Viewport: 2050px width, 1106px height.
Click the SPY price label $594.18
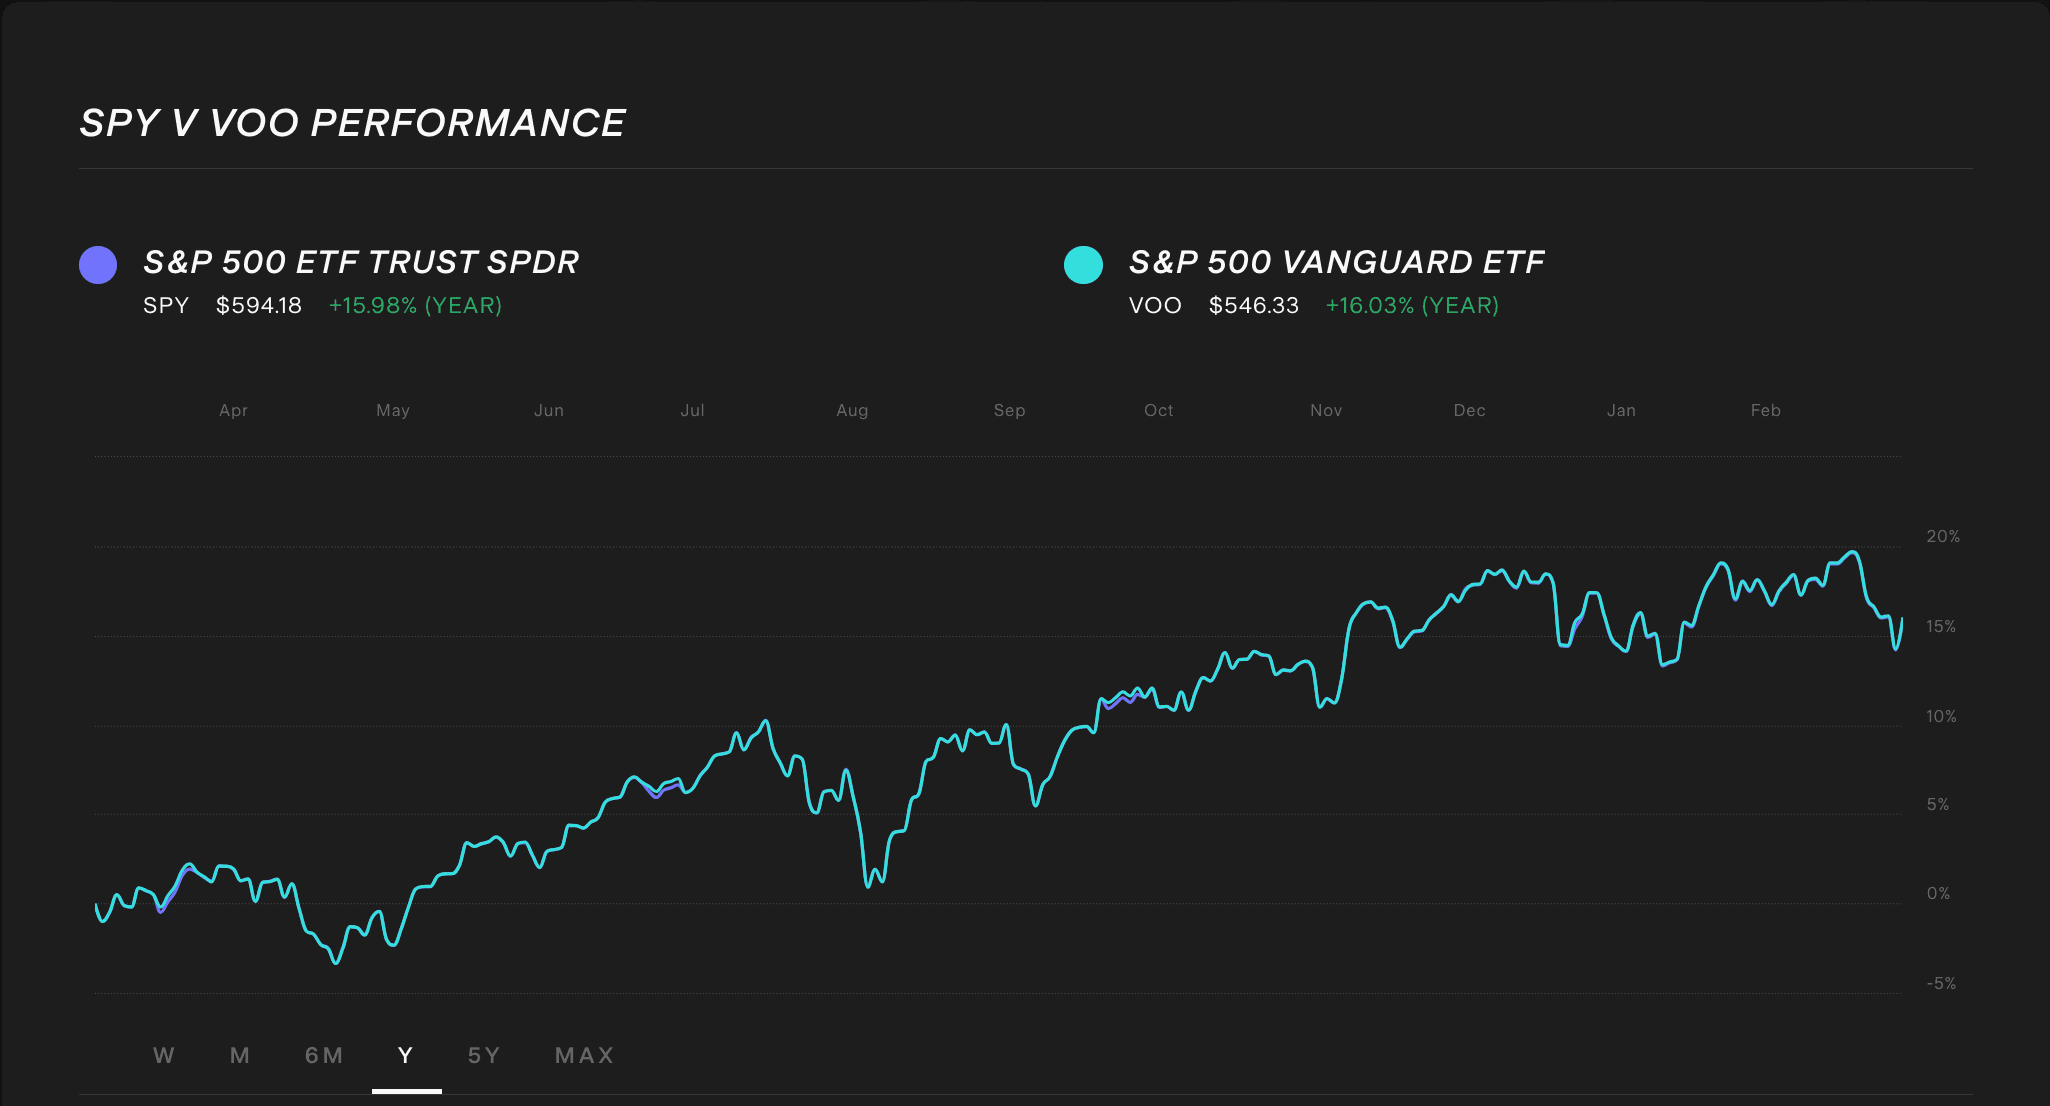pos(259,306)
